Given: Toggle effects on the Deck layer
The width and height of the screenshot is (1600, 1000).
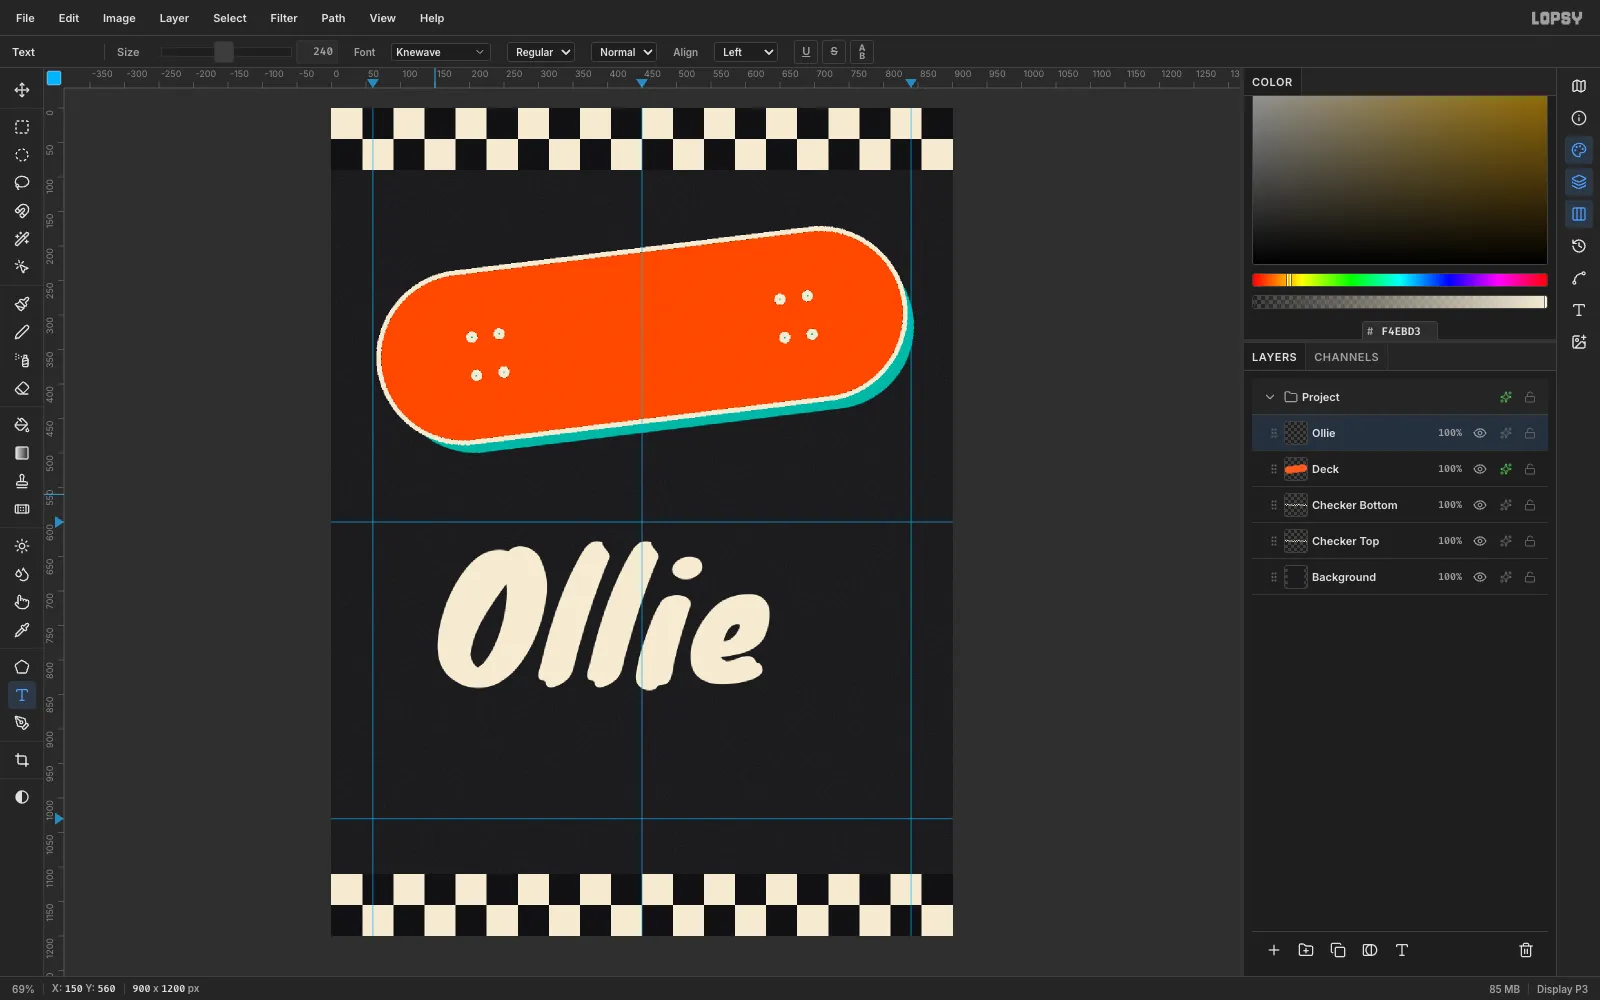Looking at the screenshot, I should point(1506,469).
